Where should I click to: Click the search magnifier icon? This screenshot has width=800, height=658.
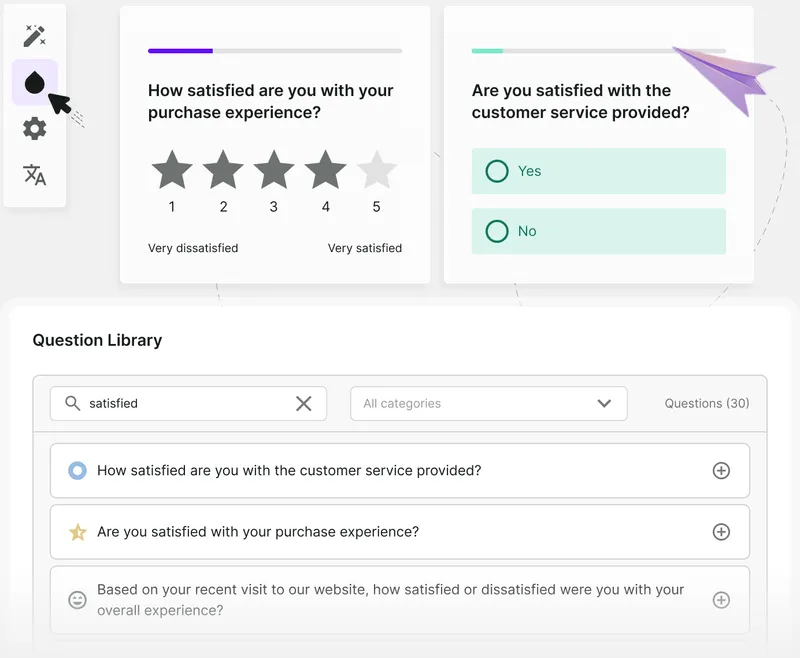pos(73,403)
